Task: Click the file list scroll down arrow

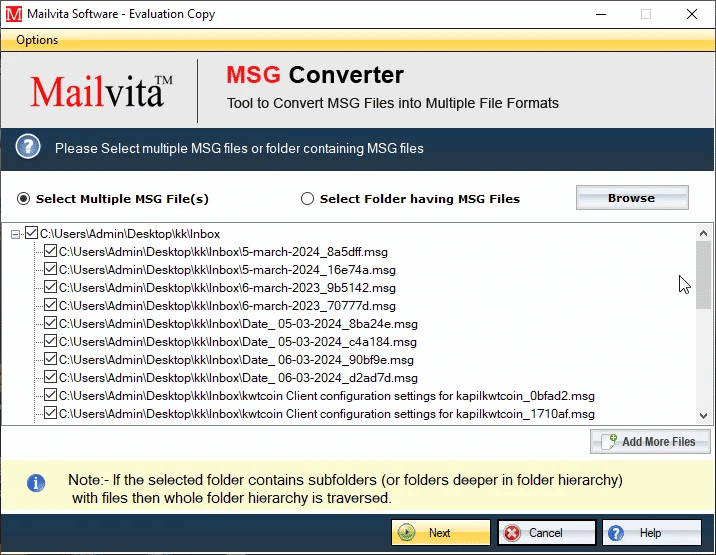Action: [703, 416]
